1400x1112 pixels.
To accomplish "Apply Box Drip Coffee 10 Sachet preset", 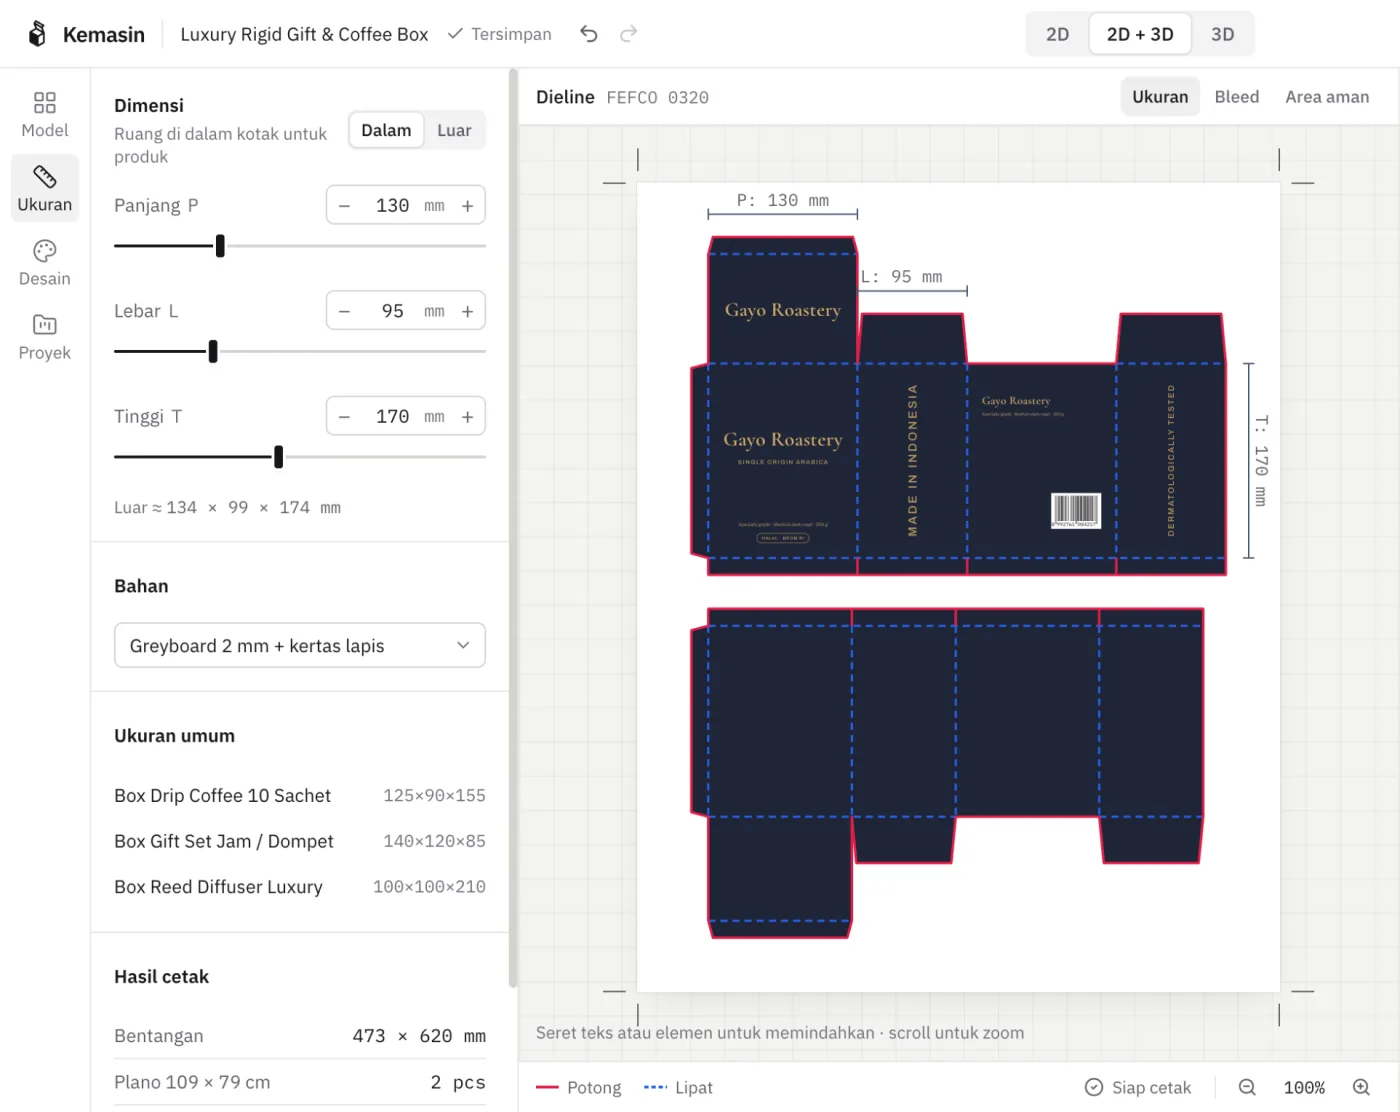I will click(300, 796).
